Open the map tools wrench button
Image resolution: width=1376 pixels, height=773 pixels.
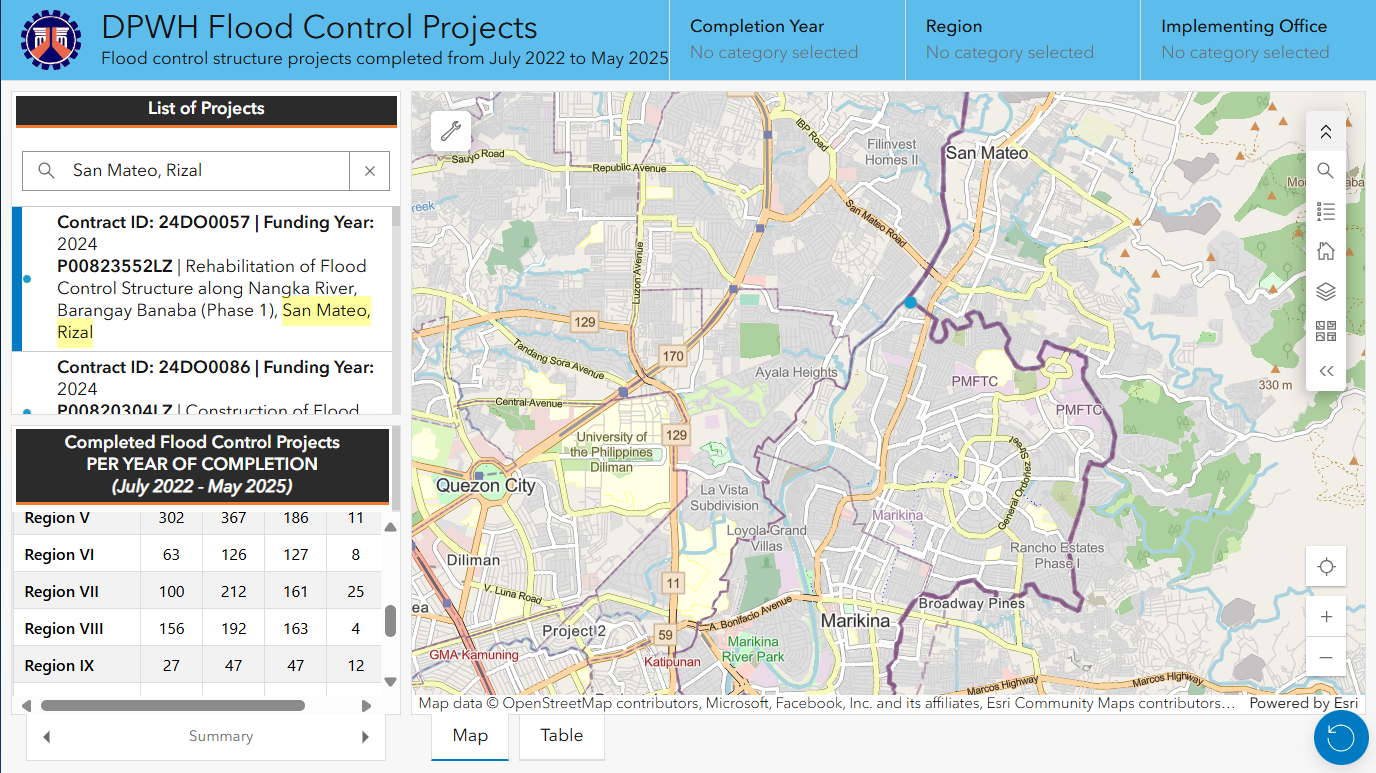click(450, 130)
